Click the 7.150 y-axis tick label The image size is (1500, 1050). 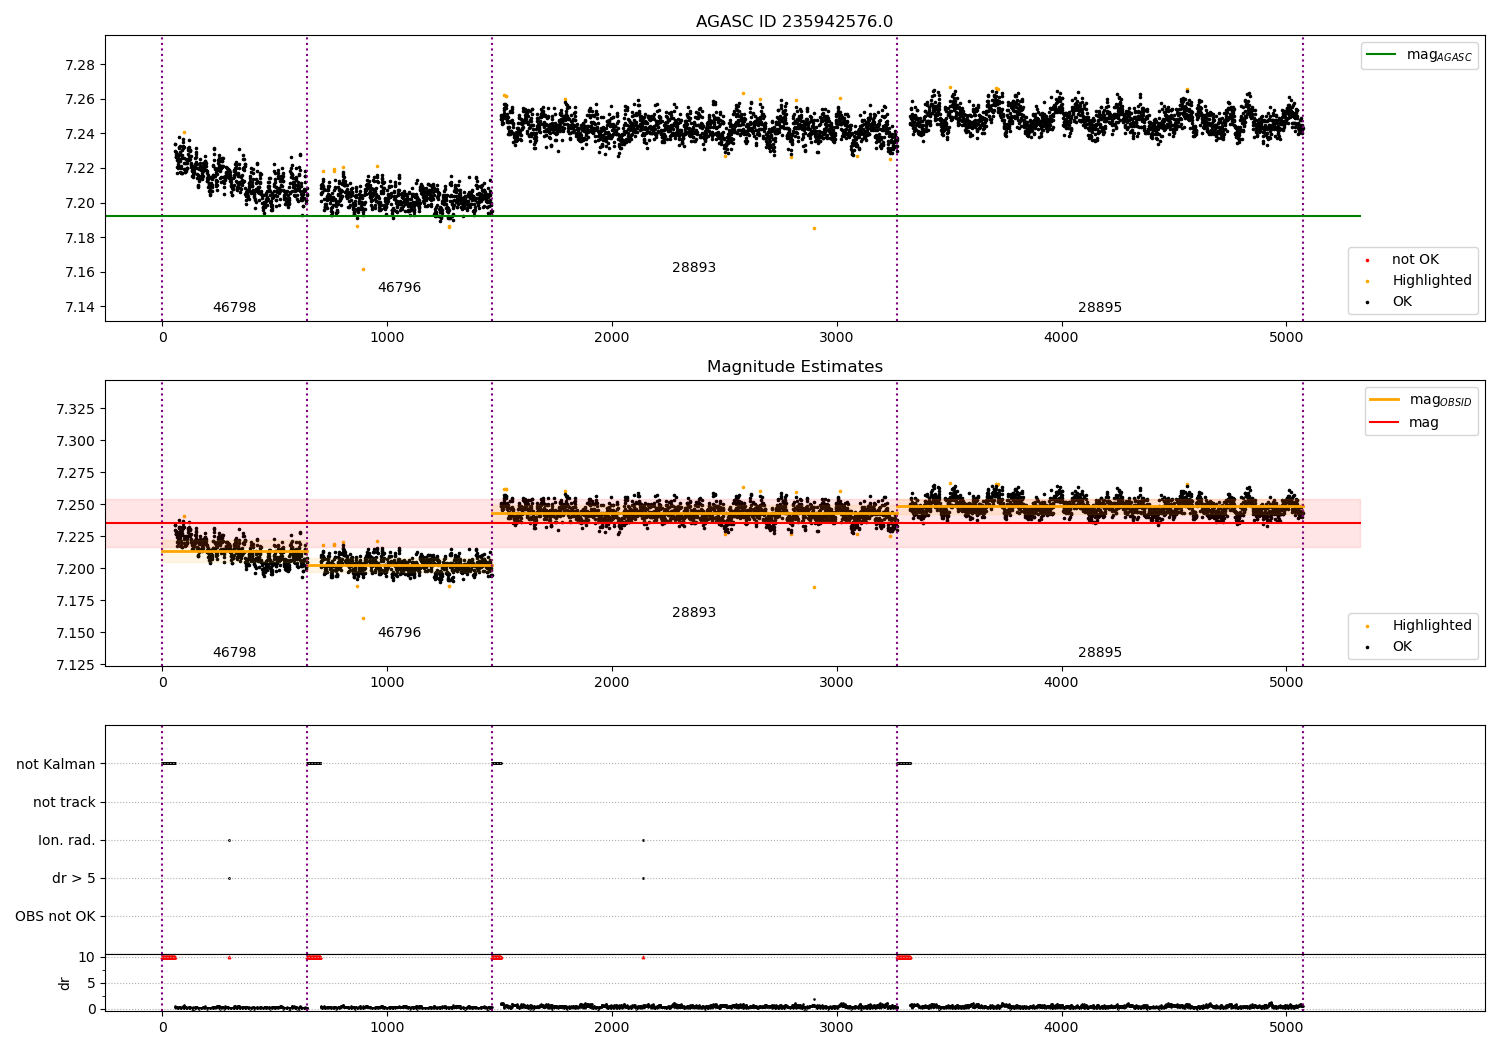tap(76, 633)
